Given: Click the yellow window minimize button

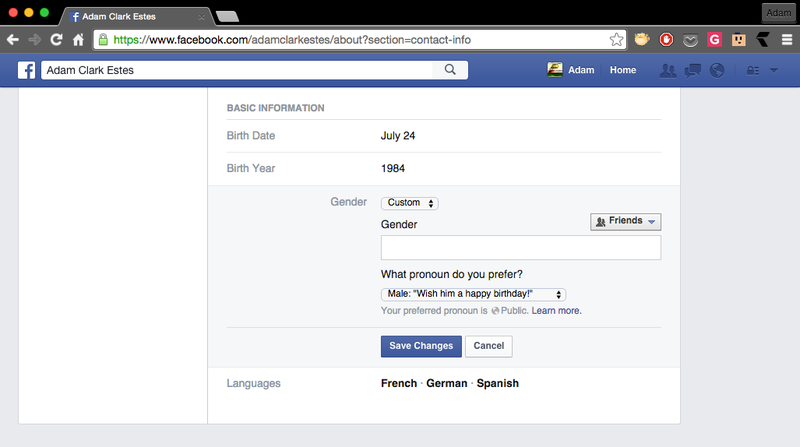Looking at the screenshot, I should [x=29, y=13].
